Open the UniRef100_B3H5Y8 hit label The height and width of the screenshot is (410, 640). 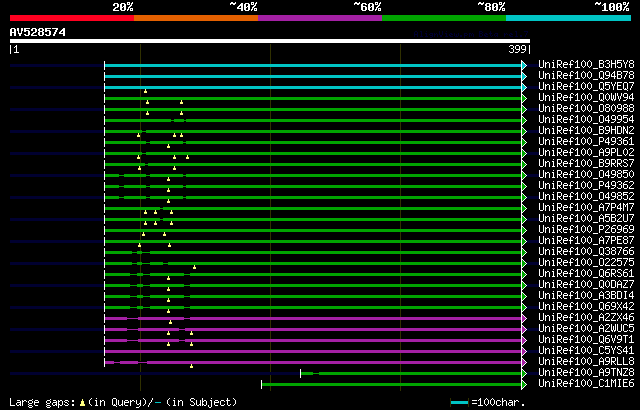coord(586,64)
